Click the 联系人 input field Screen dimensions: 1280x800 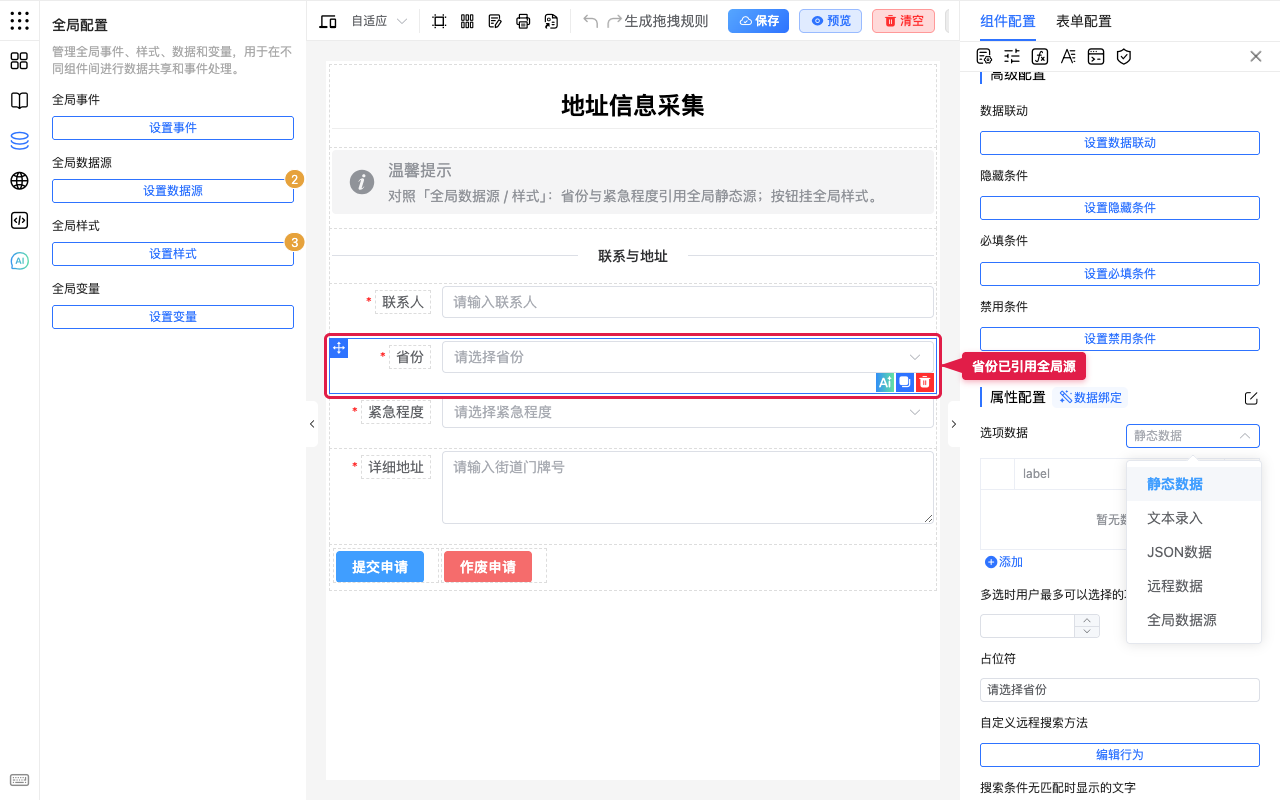tap(687, 302)
